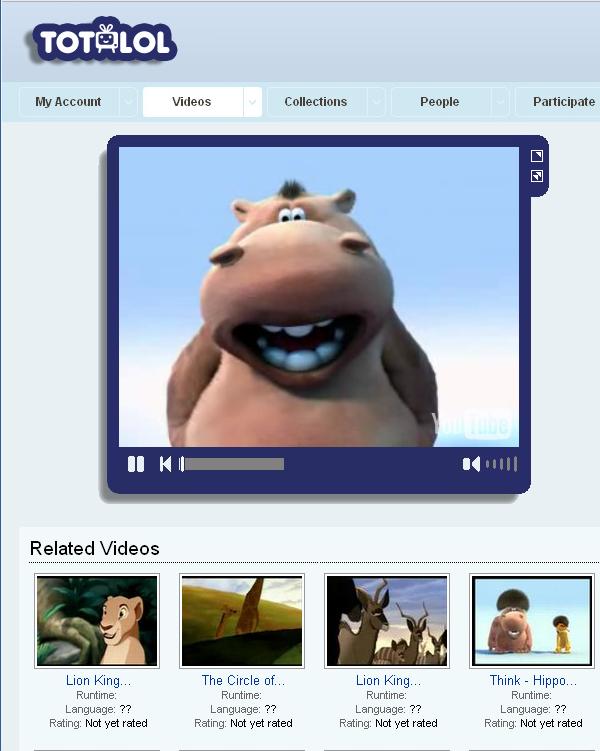Click the playing hippo video frame
600x751 pixels.
(x=319, y=297)
